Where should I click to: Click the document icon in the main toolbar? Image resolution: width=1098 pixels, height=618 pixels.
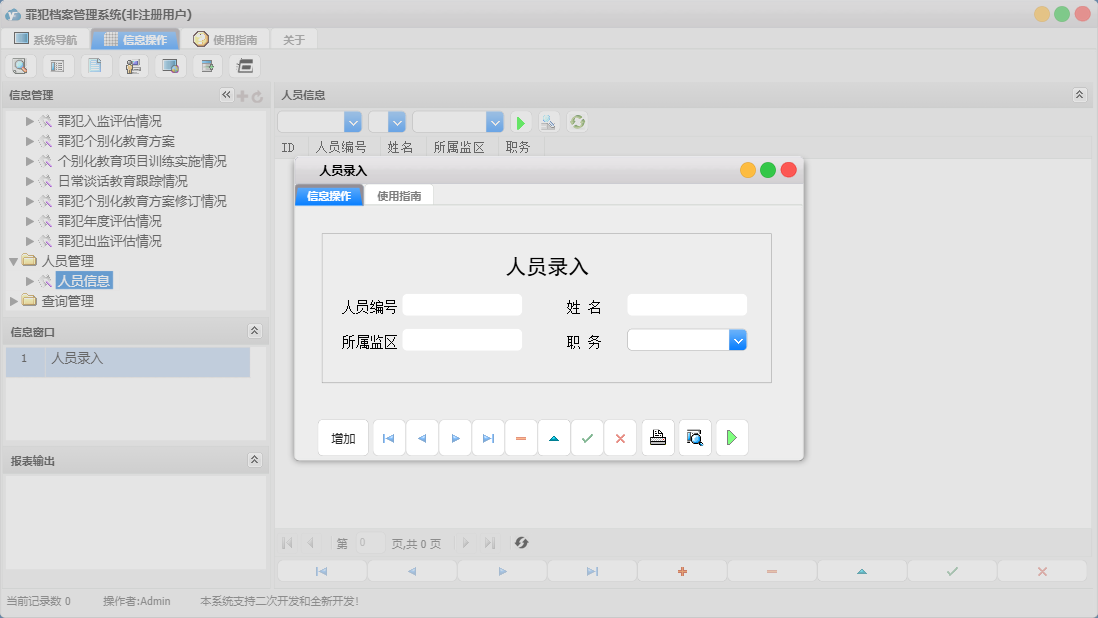pyautogui.click(x=95, y=65)
